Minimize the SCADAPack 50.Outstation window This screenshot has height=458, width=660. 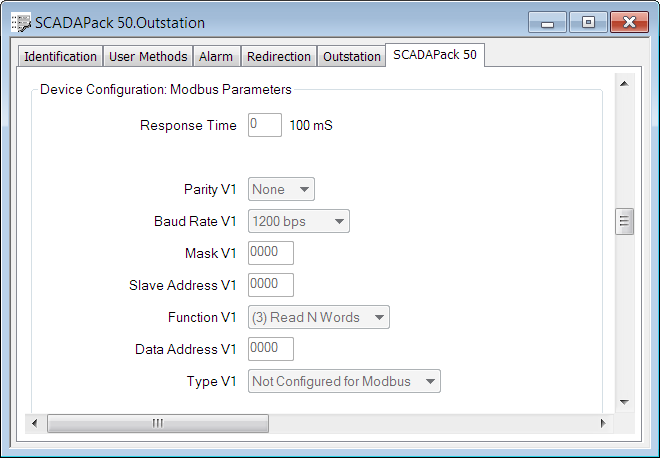[x=547, y=22]
